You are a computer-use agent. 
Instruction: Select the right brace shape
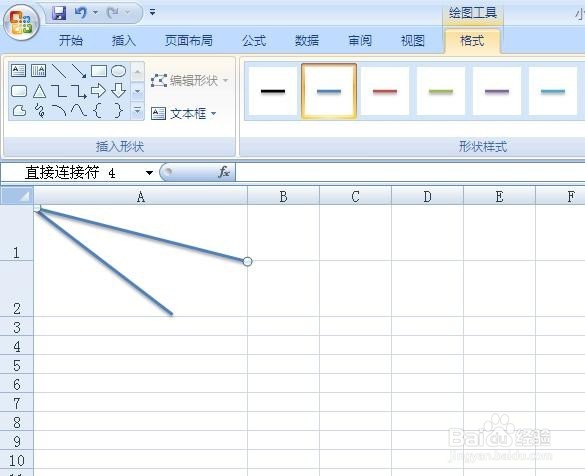point(119,111)
